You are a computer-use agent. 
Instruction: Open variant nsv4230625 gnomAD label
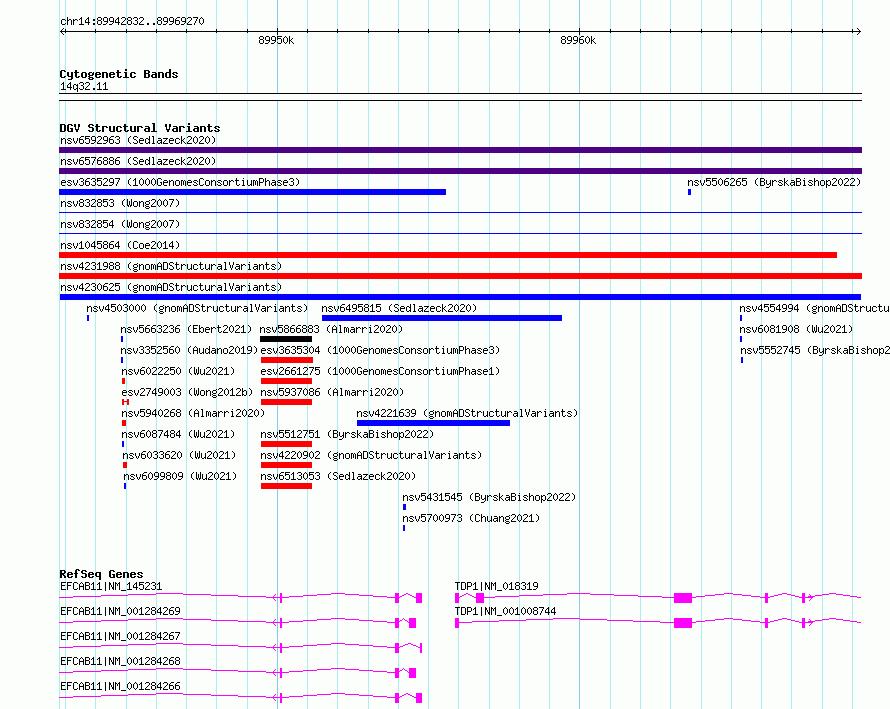coord(171,287)
